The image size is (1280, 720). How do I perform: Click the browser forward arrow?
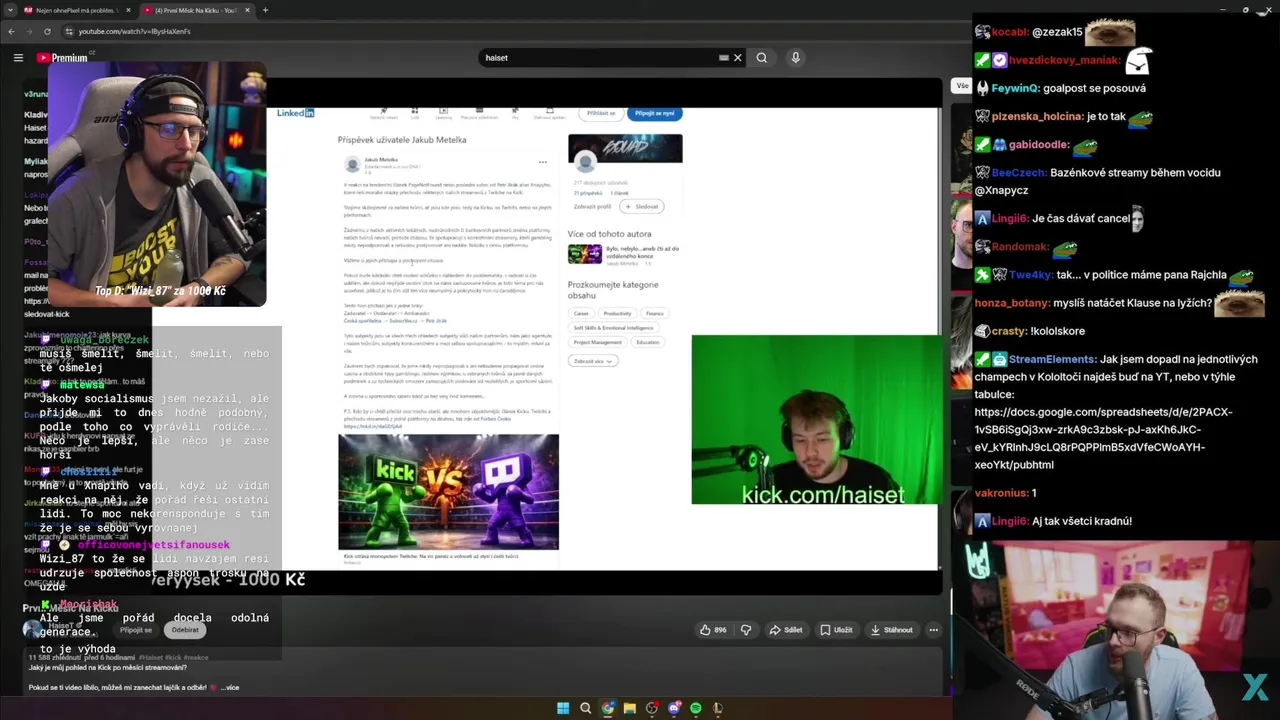coord(29,31)
